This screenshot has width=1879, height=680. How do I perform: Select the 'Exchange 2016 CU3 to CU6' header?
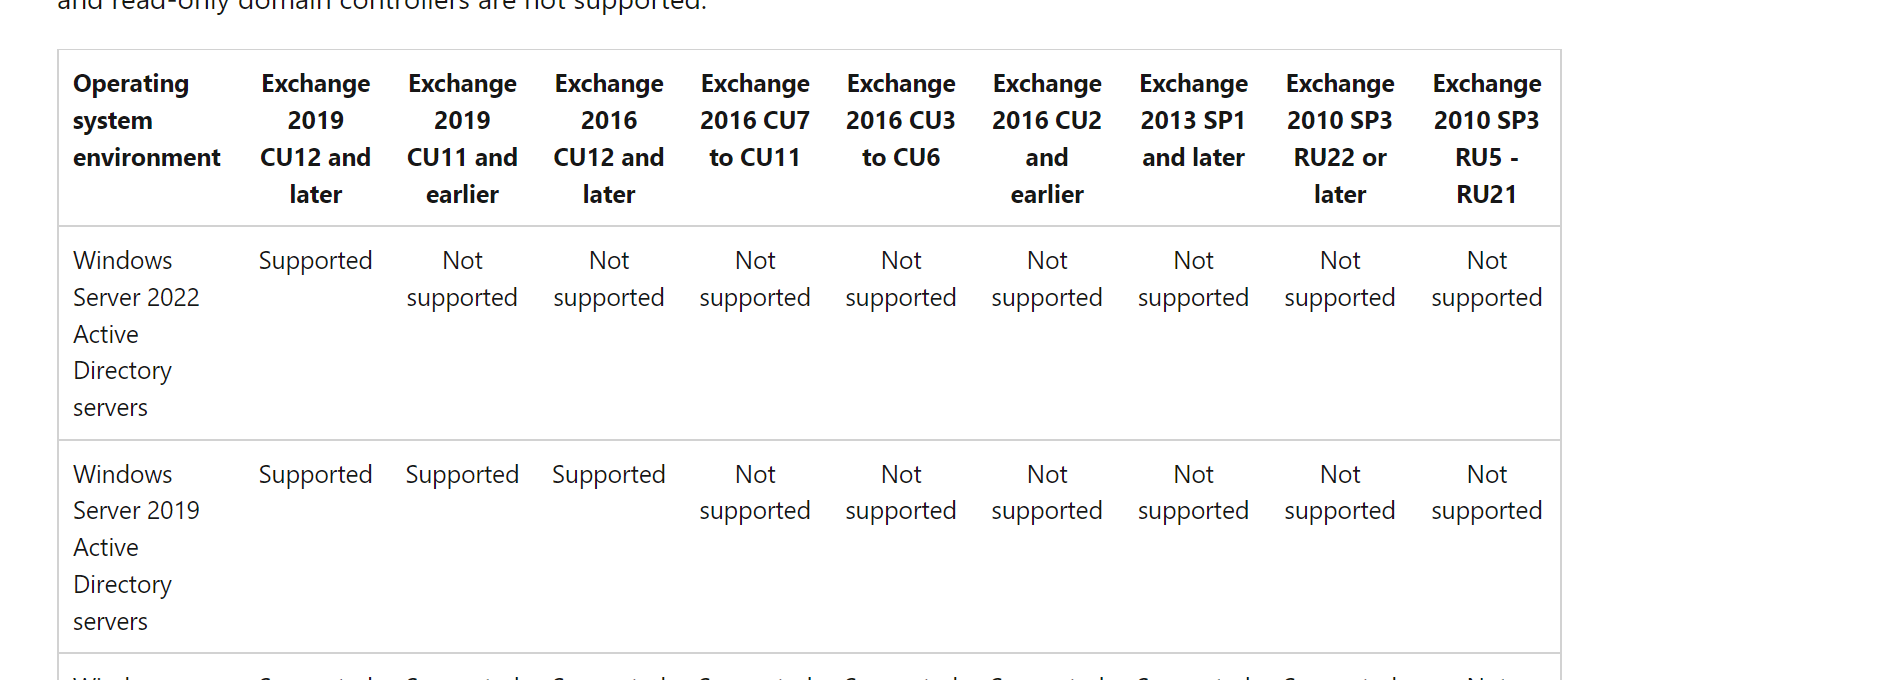[901, 120]
